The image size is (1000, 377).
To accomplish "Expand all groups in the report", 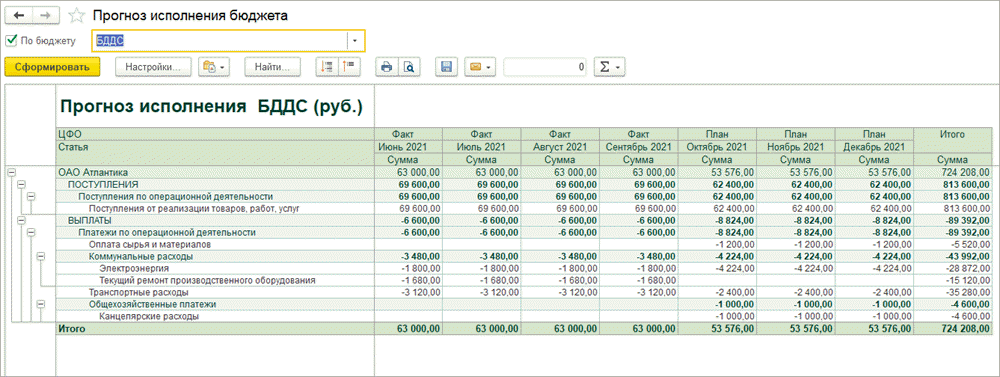I will [x=326, y=66].
